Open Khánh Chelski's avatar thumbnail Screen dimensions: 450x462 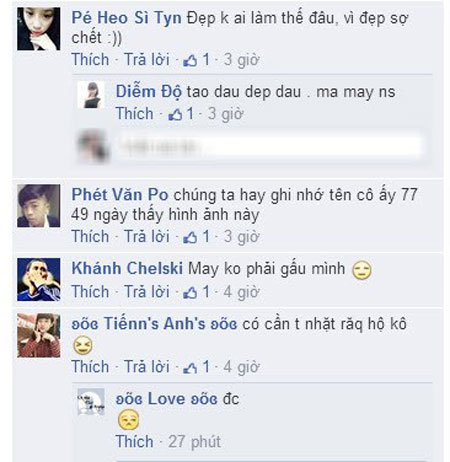39,279
